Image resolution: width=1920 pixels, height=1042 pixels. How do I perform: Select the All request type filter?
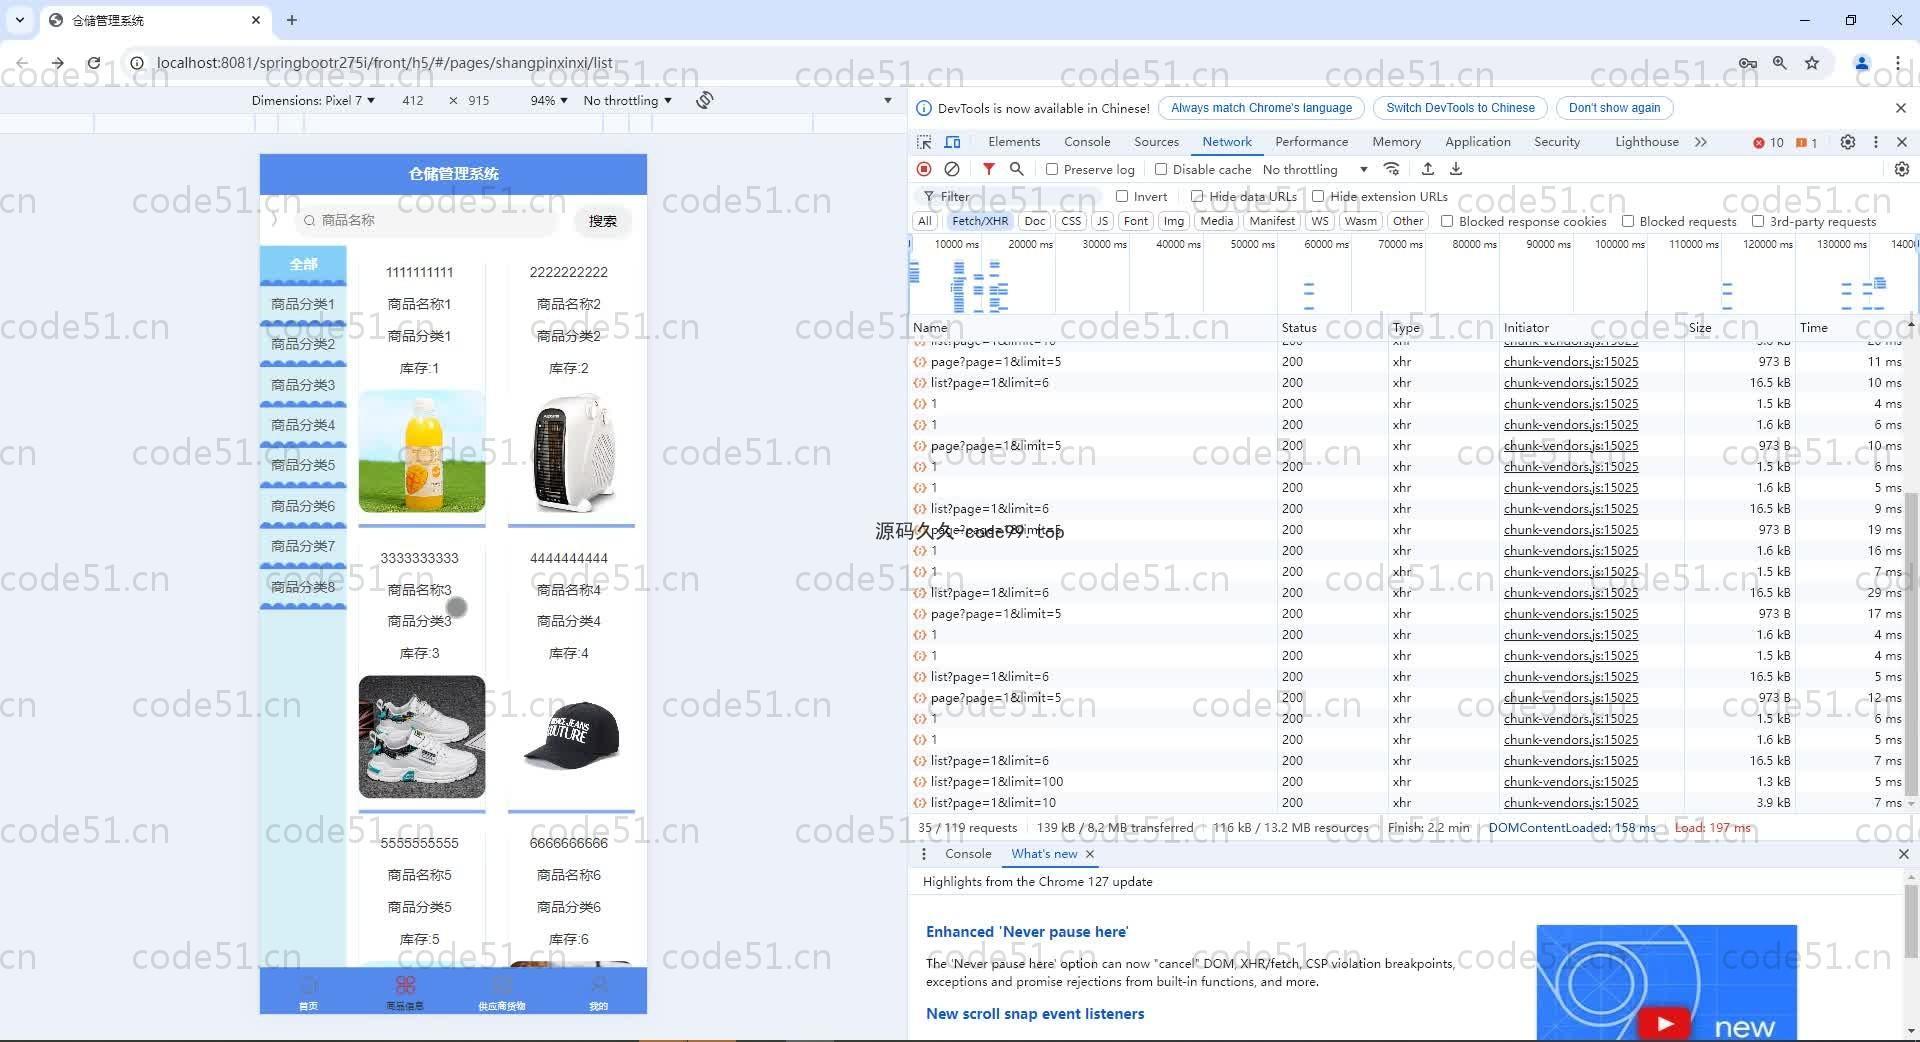pos(925,221)
